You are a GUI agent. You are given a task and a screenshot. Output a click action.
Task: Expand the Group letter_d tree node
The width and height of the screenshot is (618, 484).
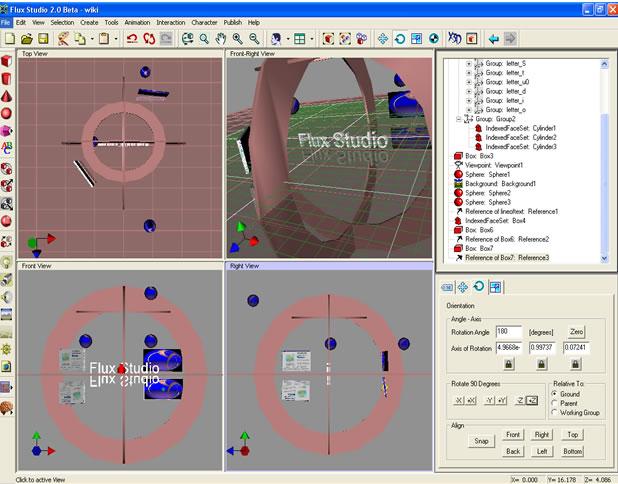(x=469, y=91)
